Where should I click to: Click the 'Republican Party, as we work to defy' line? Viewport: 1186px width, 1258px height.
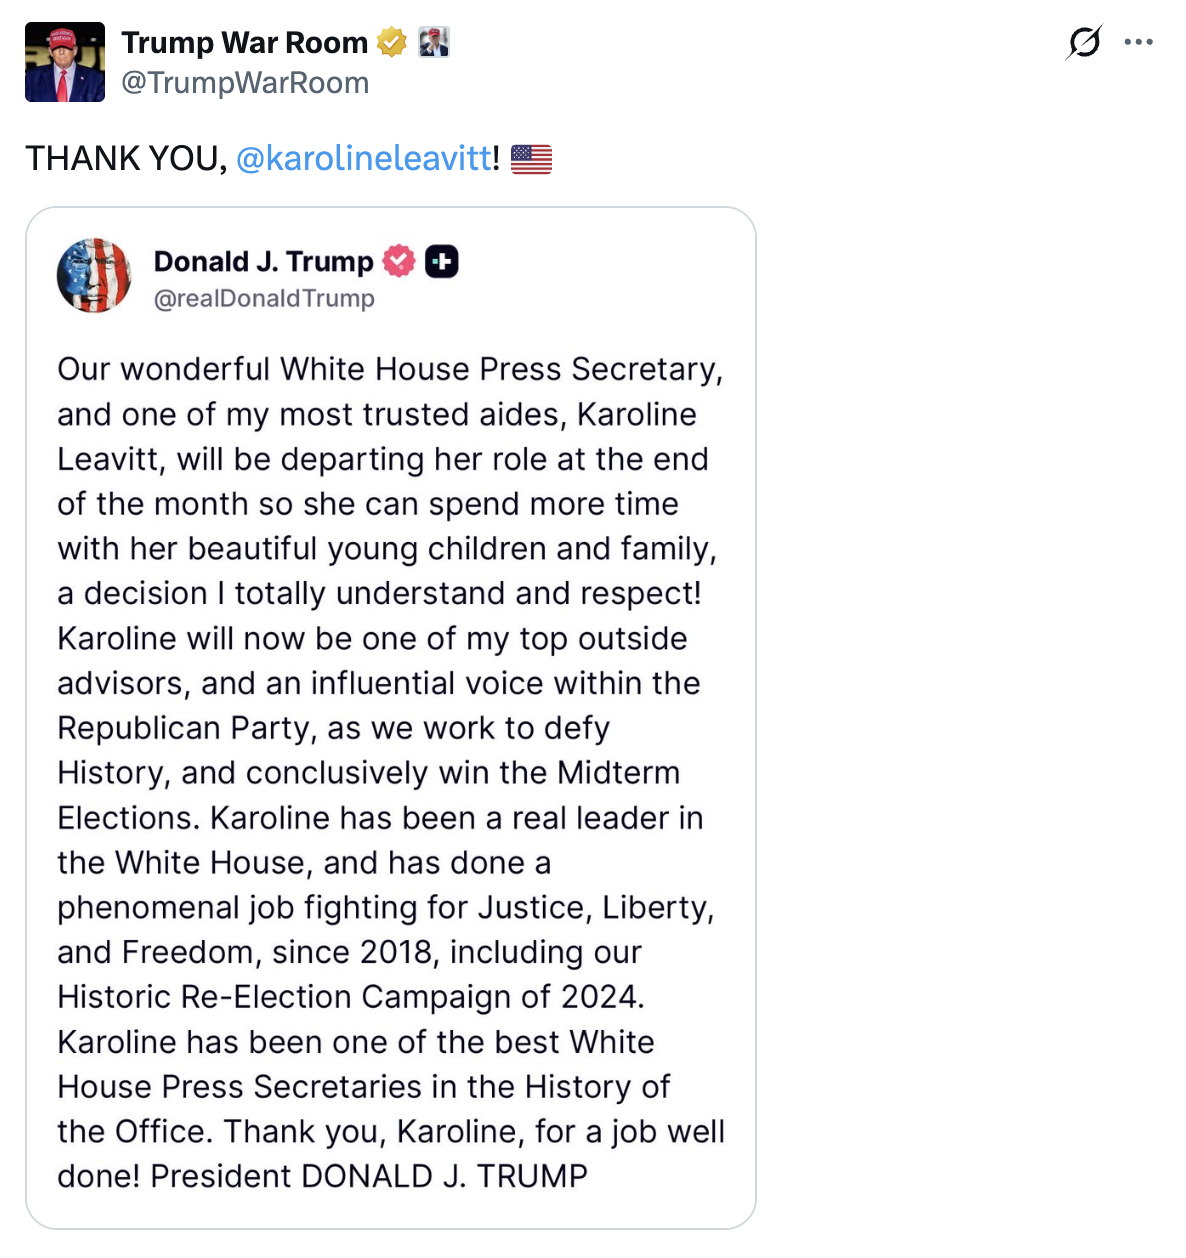click(333, 728)
